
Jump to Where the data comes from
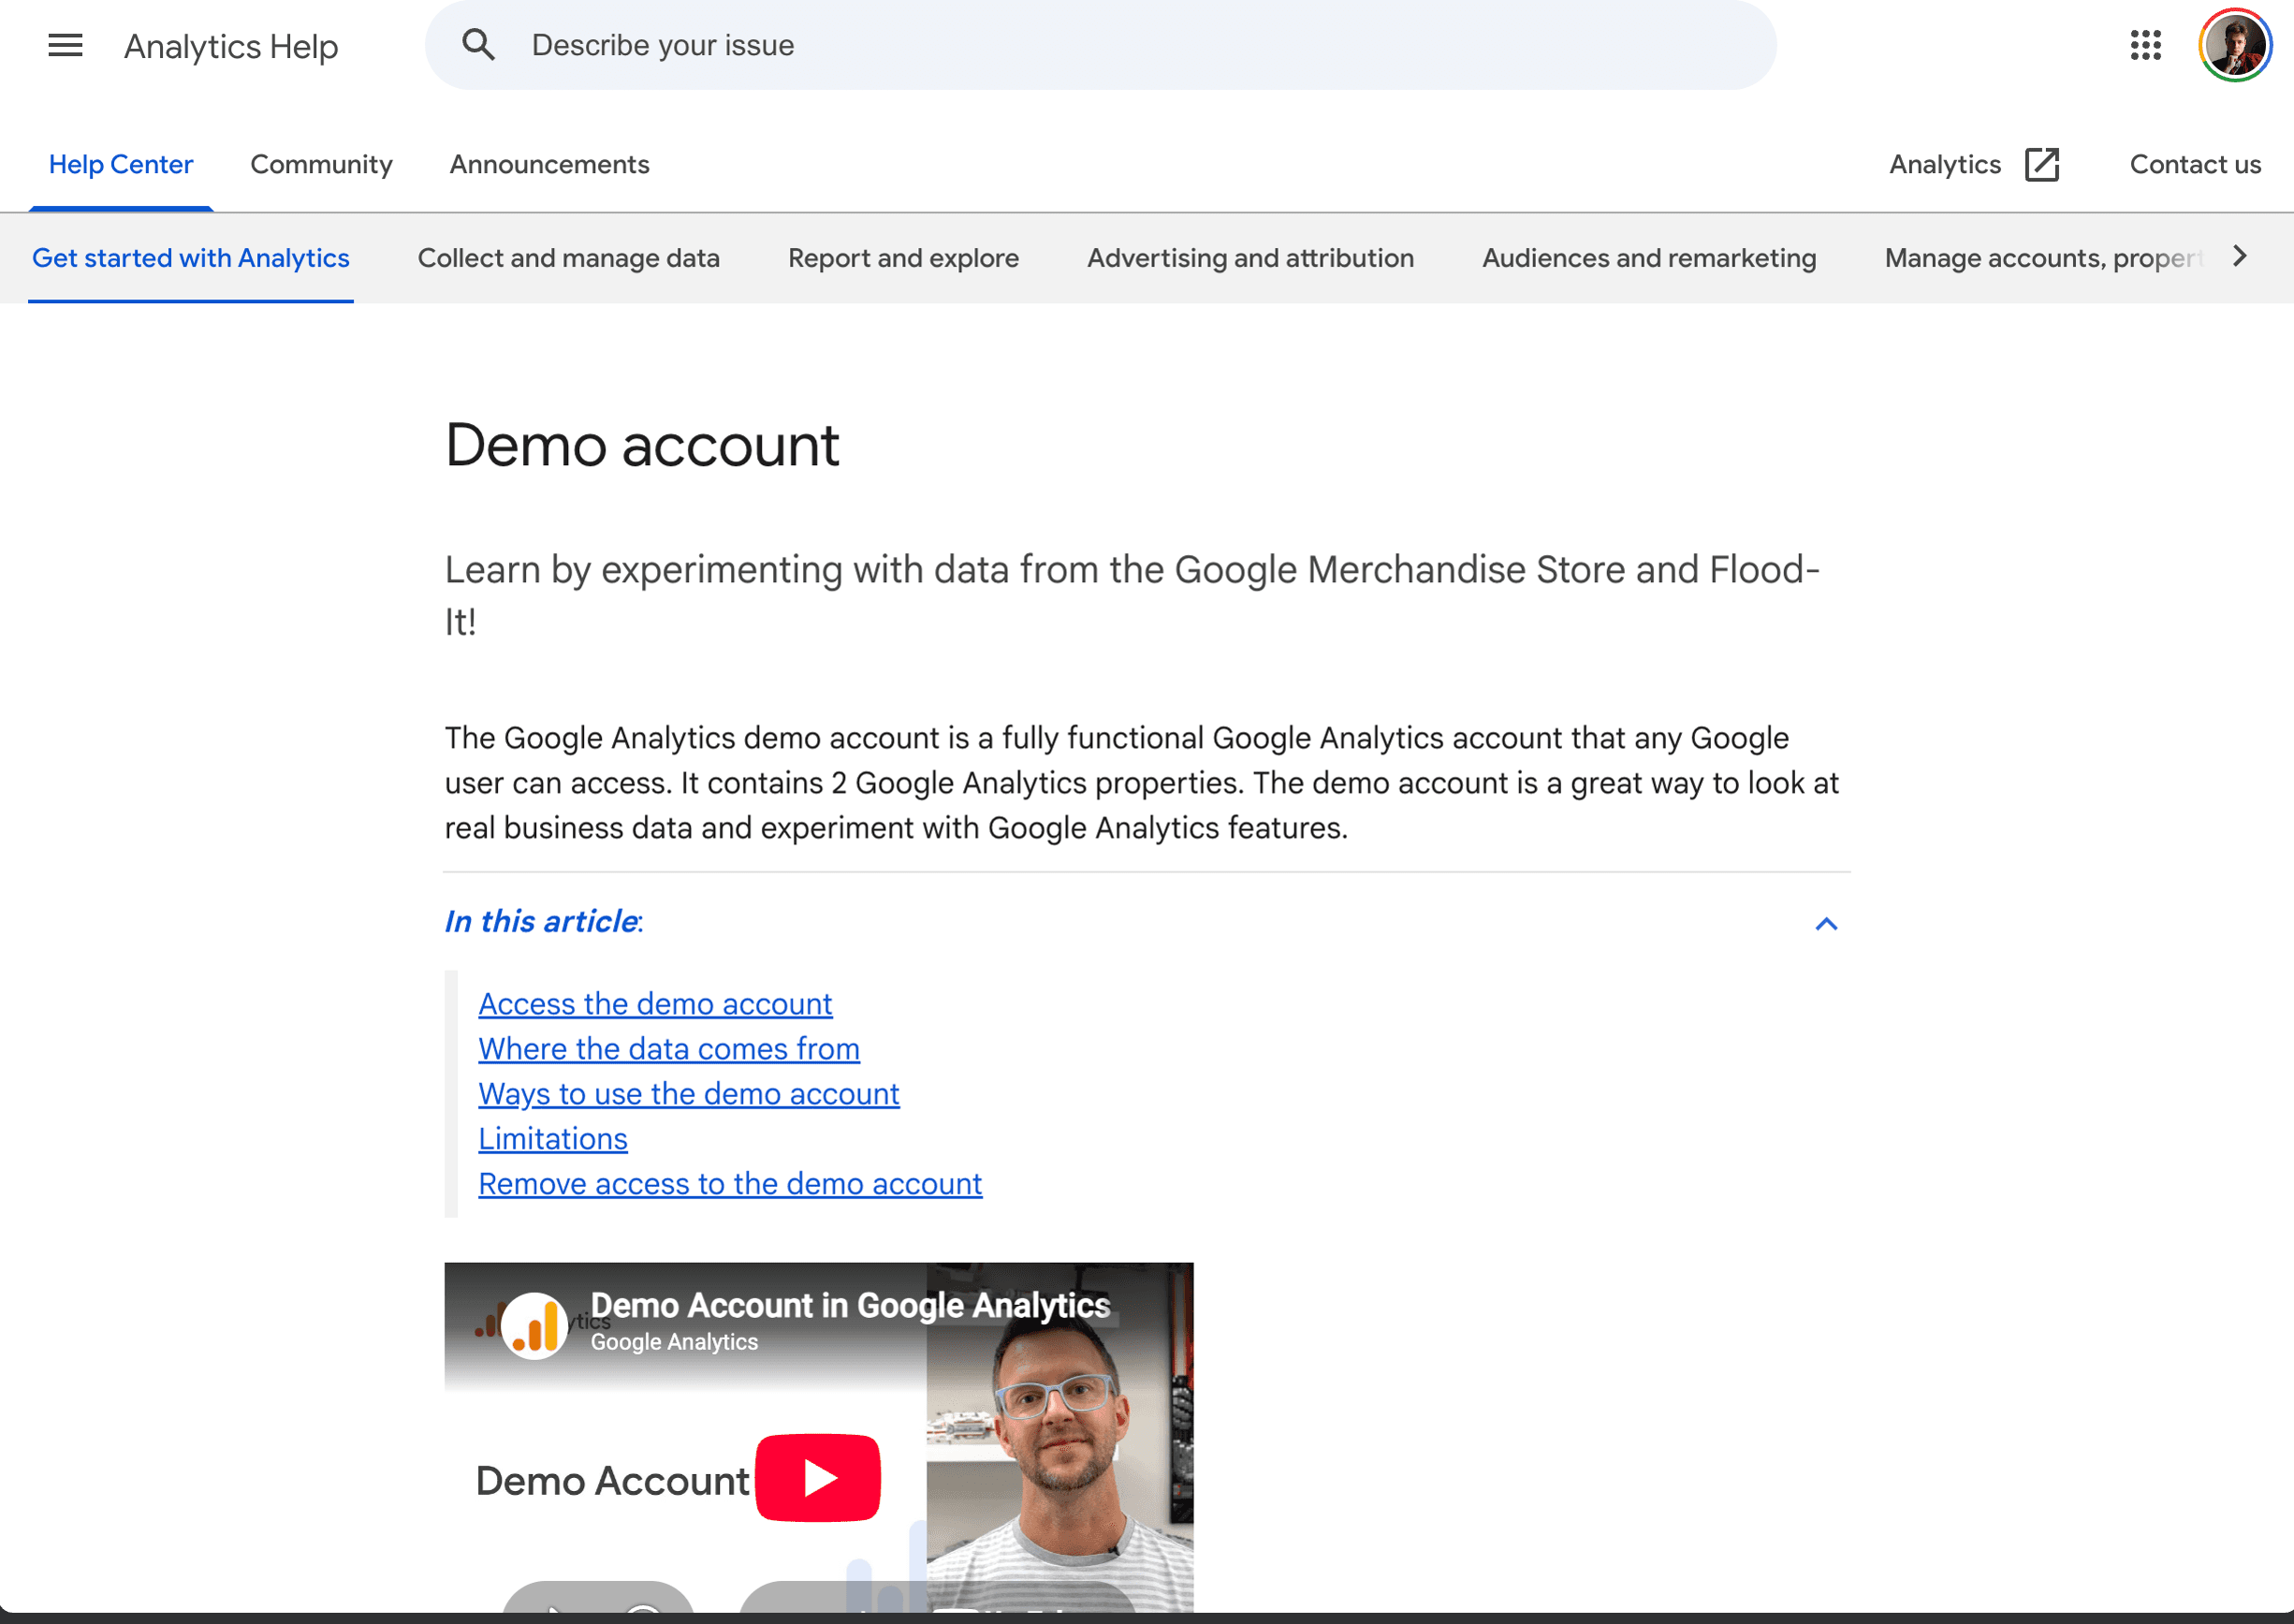(x=669, y=1048)
